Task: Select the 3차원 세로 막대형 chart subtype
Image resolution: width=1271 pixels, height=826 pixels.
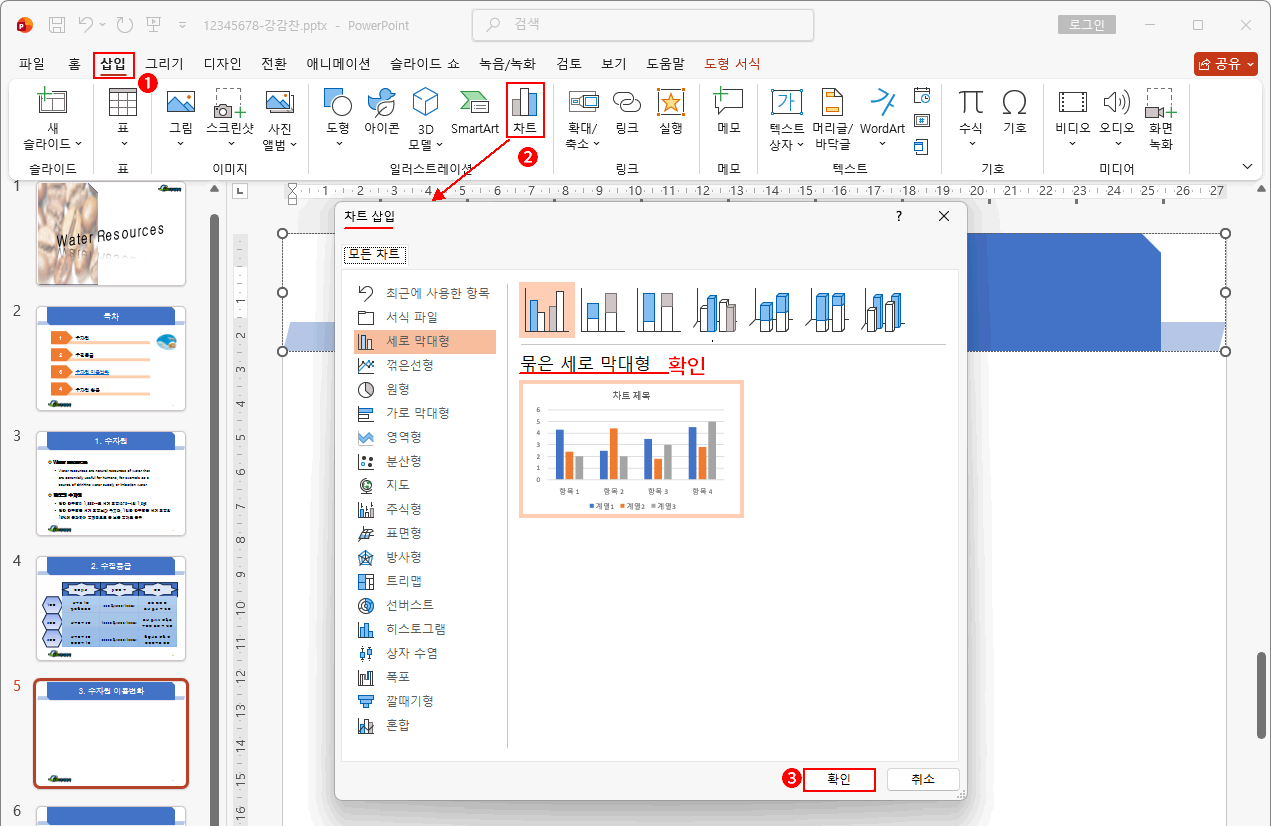Action: coord(716,308)
